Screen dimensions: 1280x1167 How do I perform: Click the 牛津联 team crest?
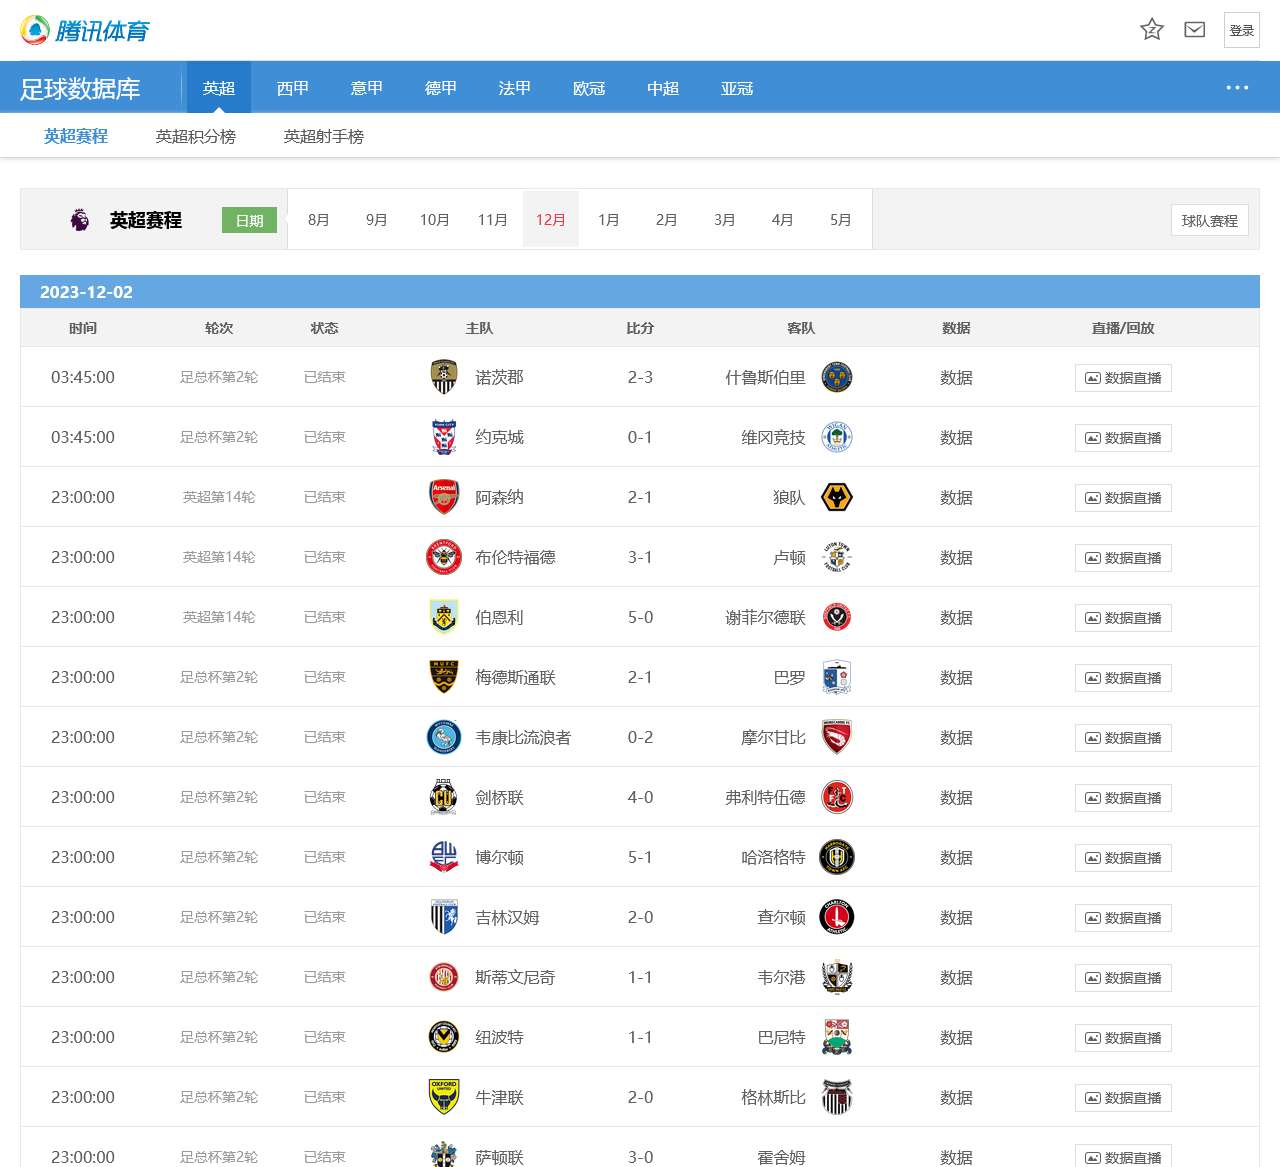[x=444, y=1097]
